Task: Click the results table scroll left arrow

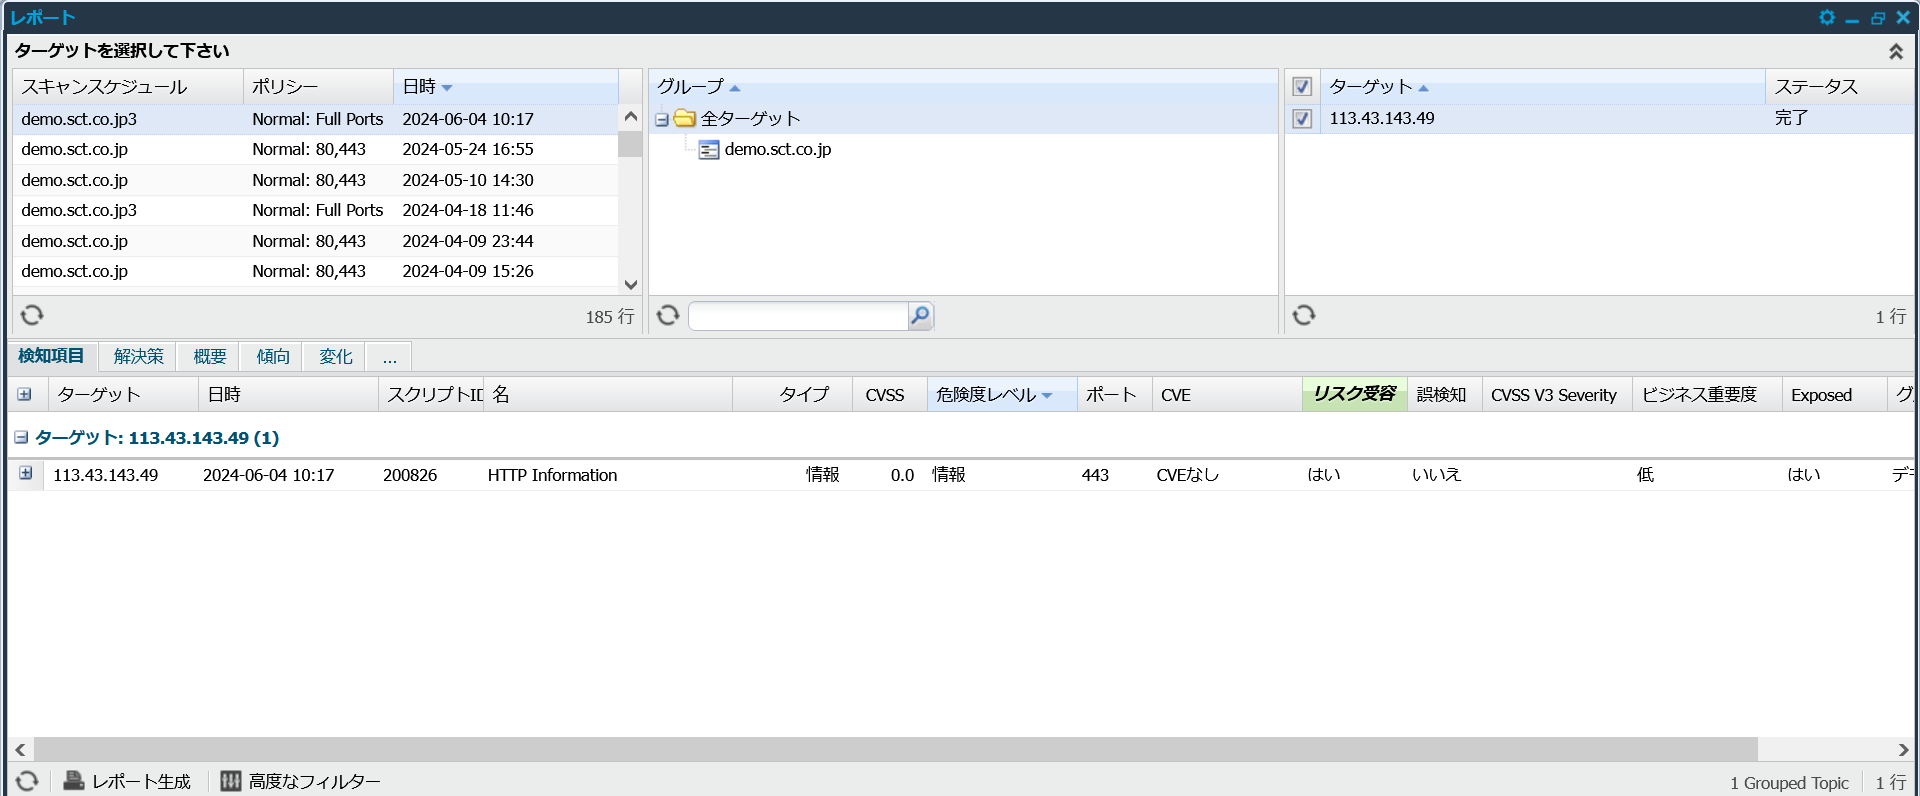Action: (x=20, y=749)
